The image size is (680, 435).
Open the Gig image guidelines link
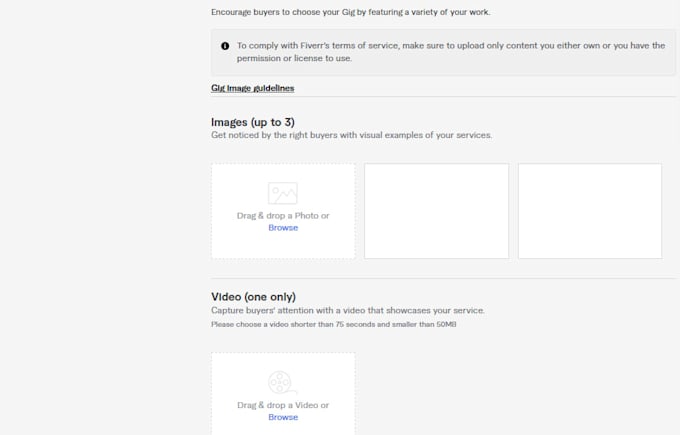tap(252, 88)
